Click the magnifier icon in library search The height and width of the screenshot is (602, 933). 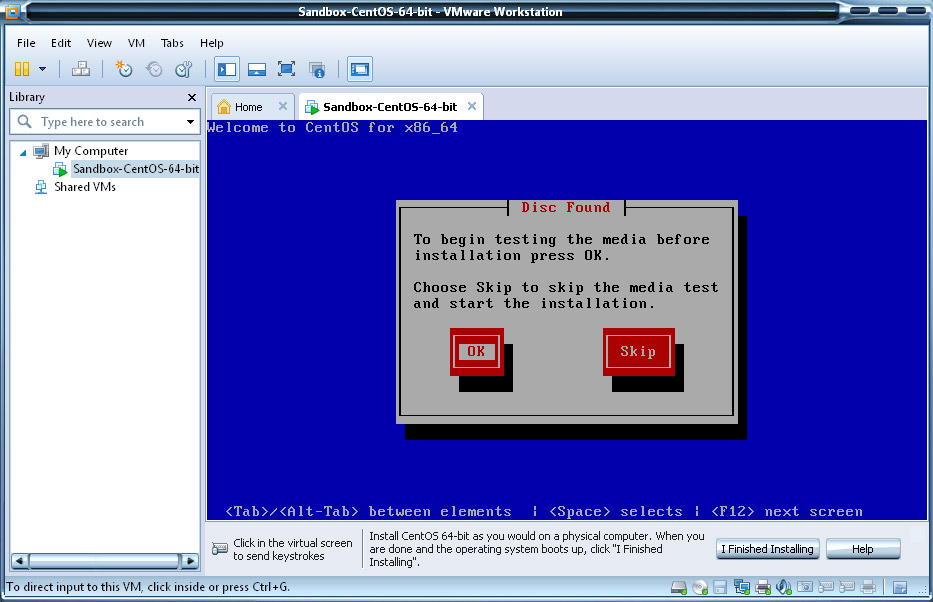point(24,121)
